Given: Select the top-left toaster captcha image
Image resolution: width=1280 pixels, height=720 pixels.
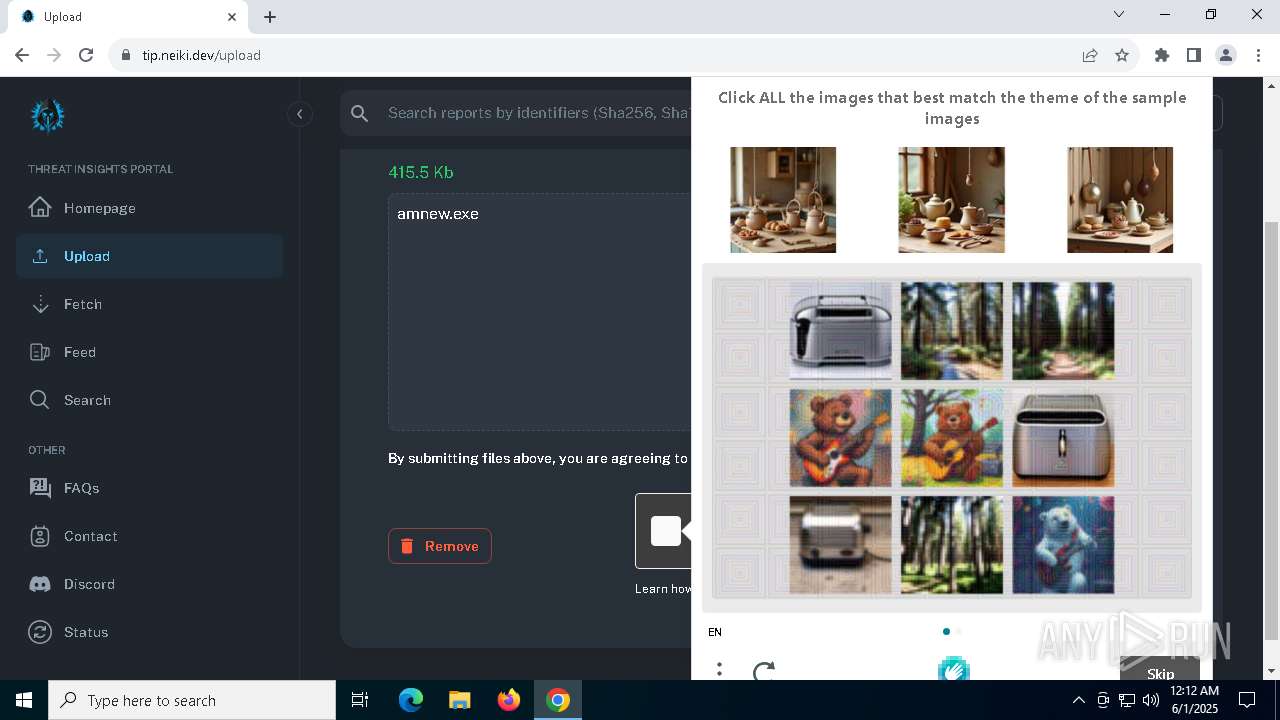Looking at the screenshot, I should point(840,330).
